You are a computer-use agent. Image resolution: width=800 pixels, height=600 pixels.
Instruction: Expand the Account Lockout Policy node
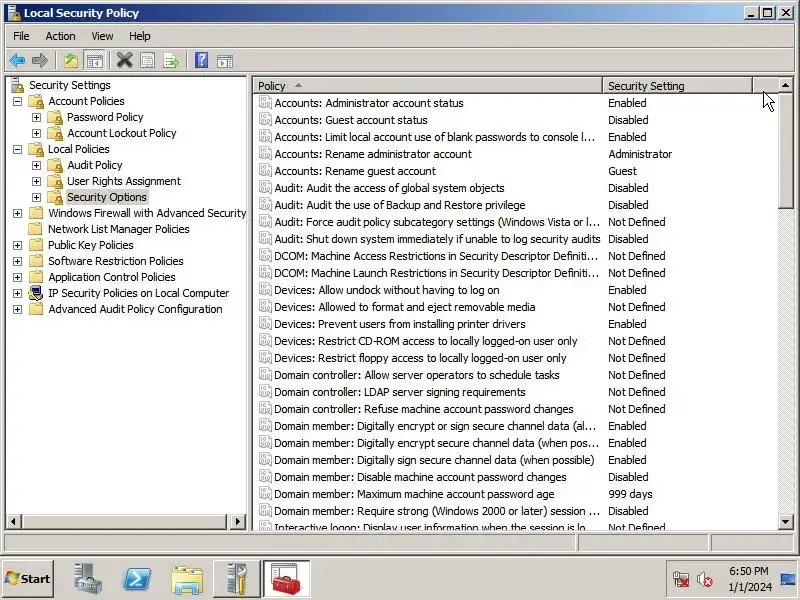[36, 133]
